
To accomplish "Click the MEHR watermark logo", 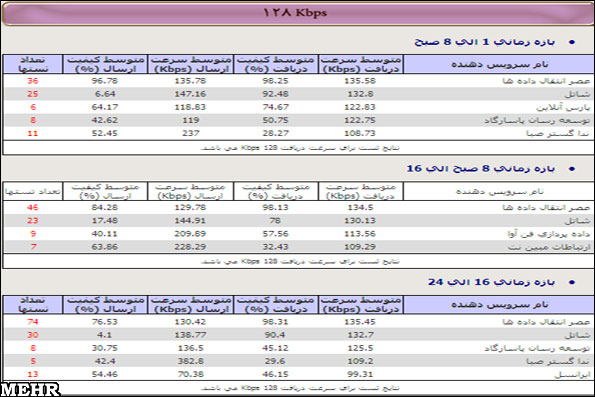I will (x=30, y=389).
